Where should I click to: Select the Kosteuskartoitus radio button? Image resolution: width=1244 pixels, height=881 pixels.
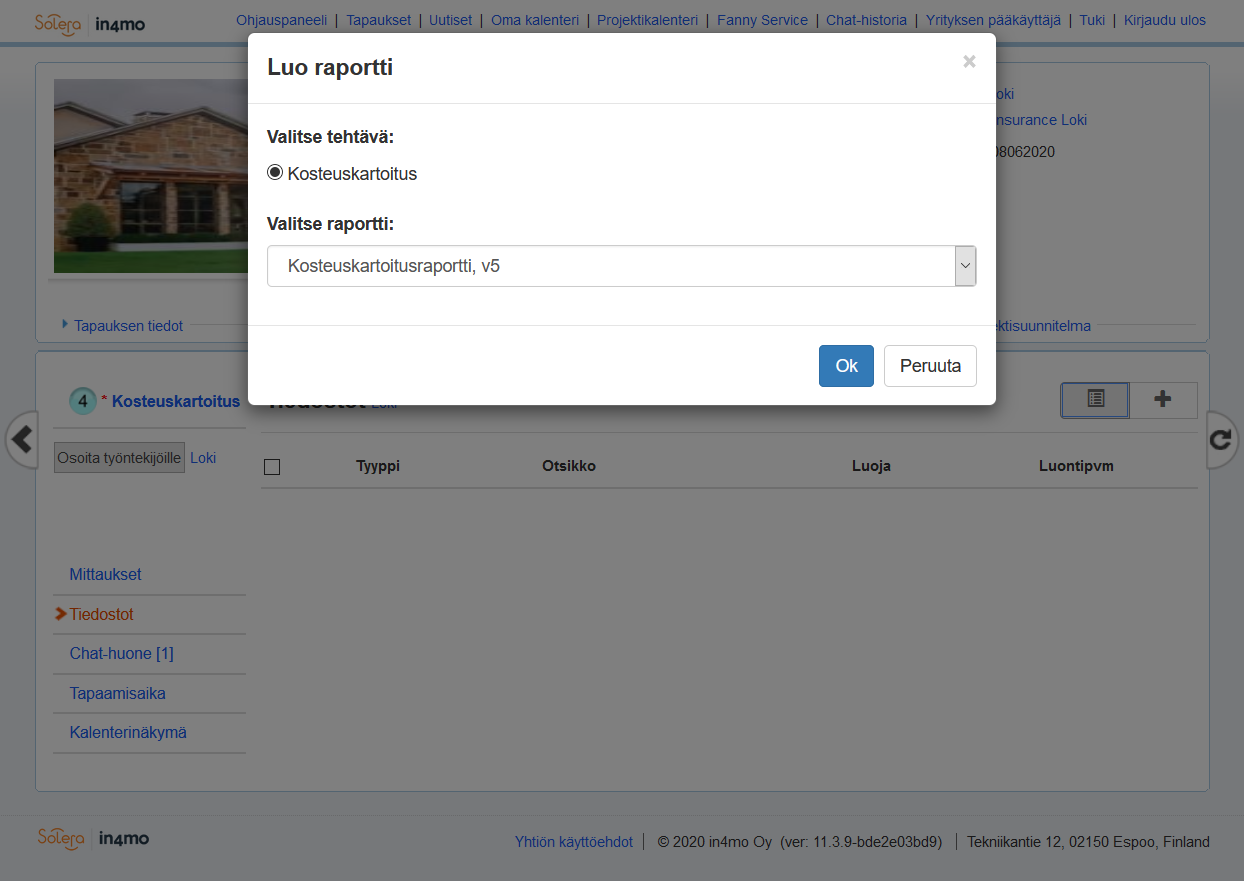275,173
